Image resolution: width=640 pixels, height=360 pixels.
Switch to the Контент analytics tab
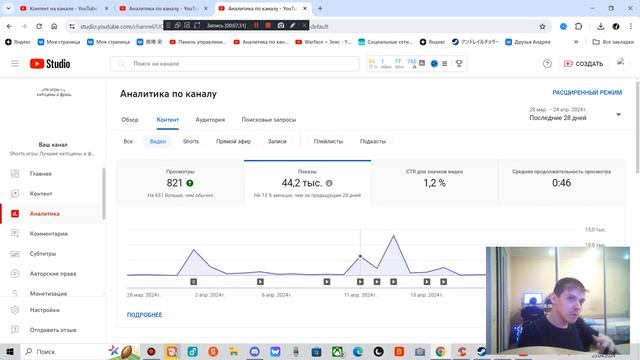168,120
